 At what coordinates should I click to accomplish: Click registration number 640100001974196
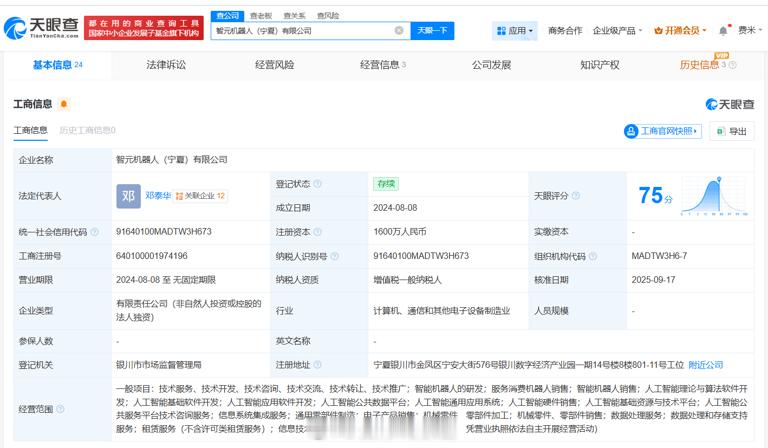coord(152,256)
